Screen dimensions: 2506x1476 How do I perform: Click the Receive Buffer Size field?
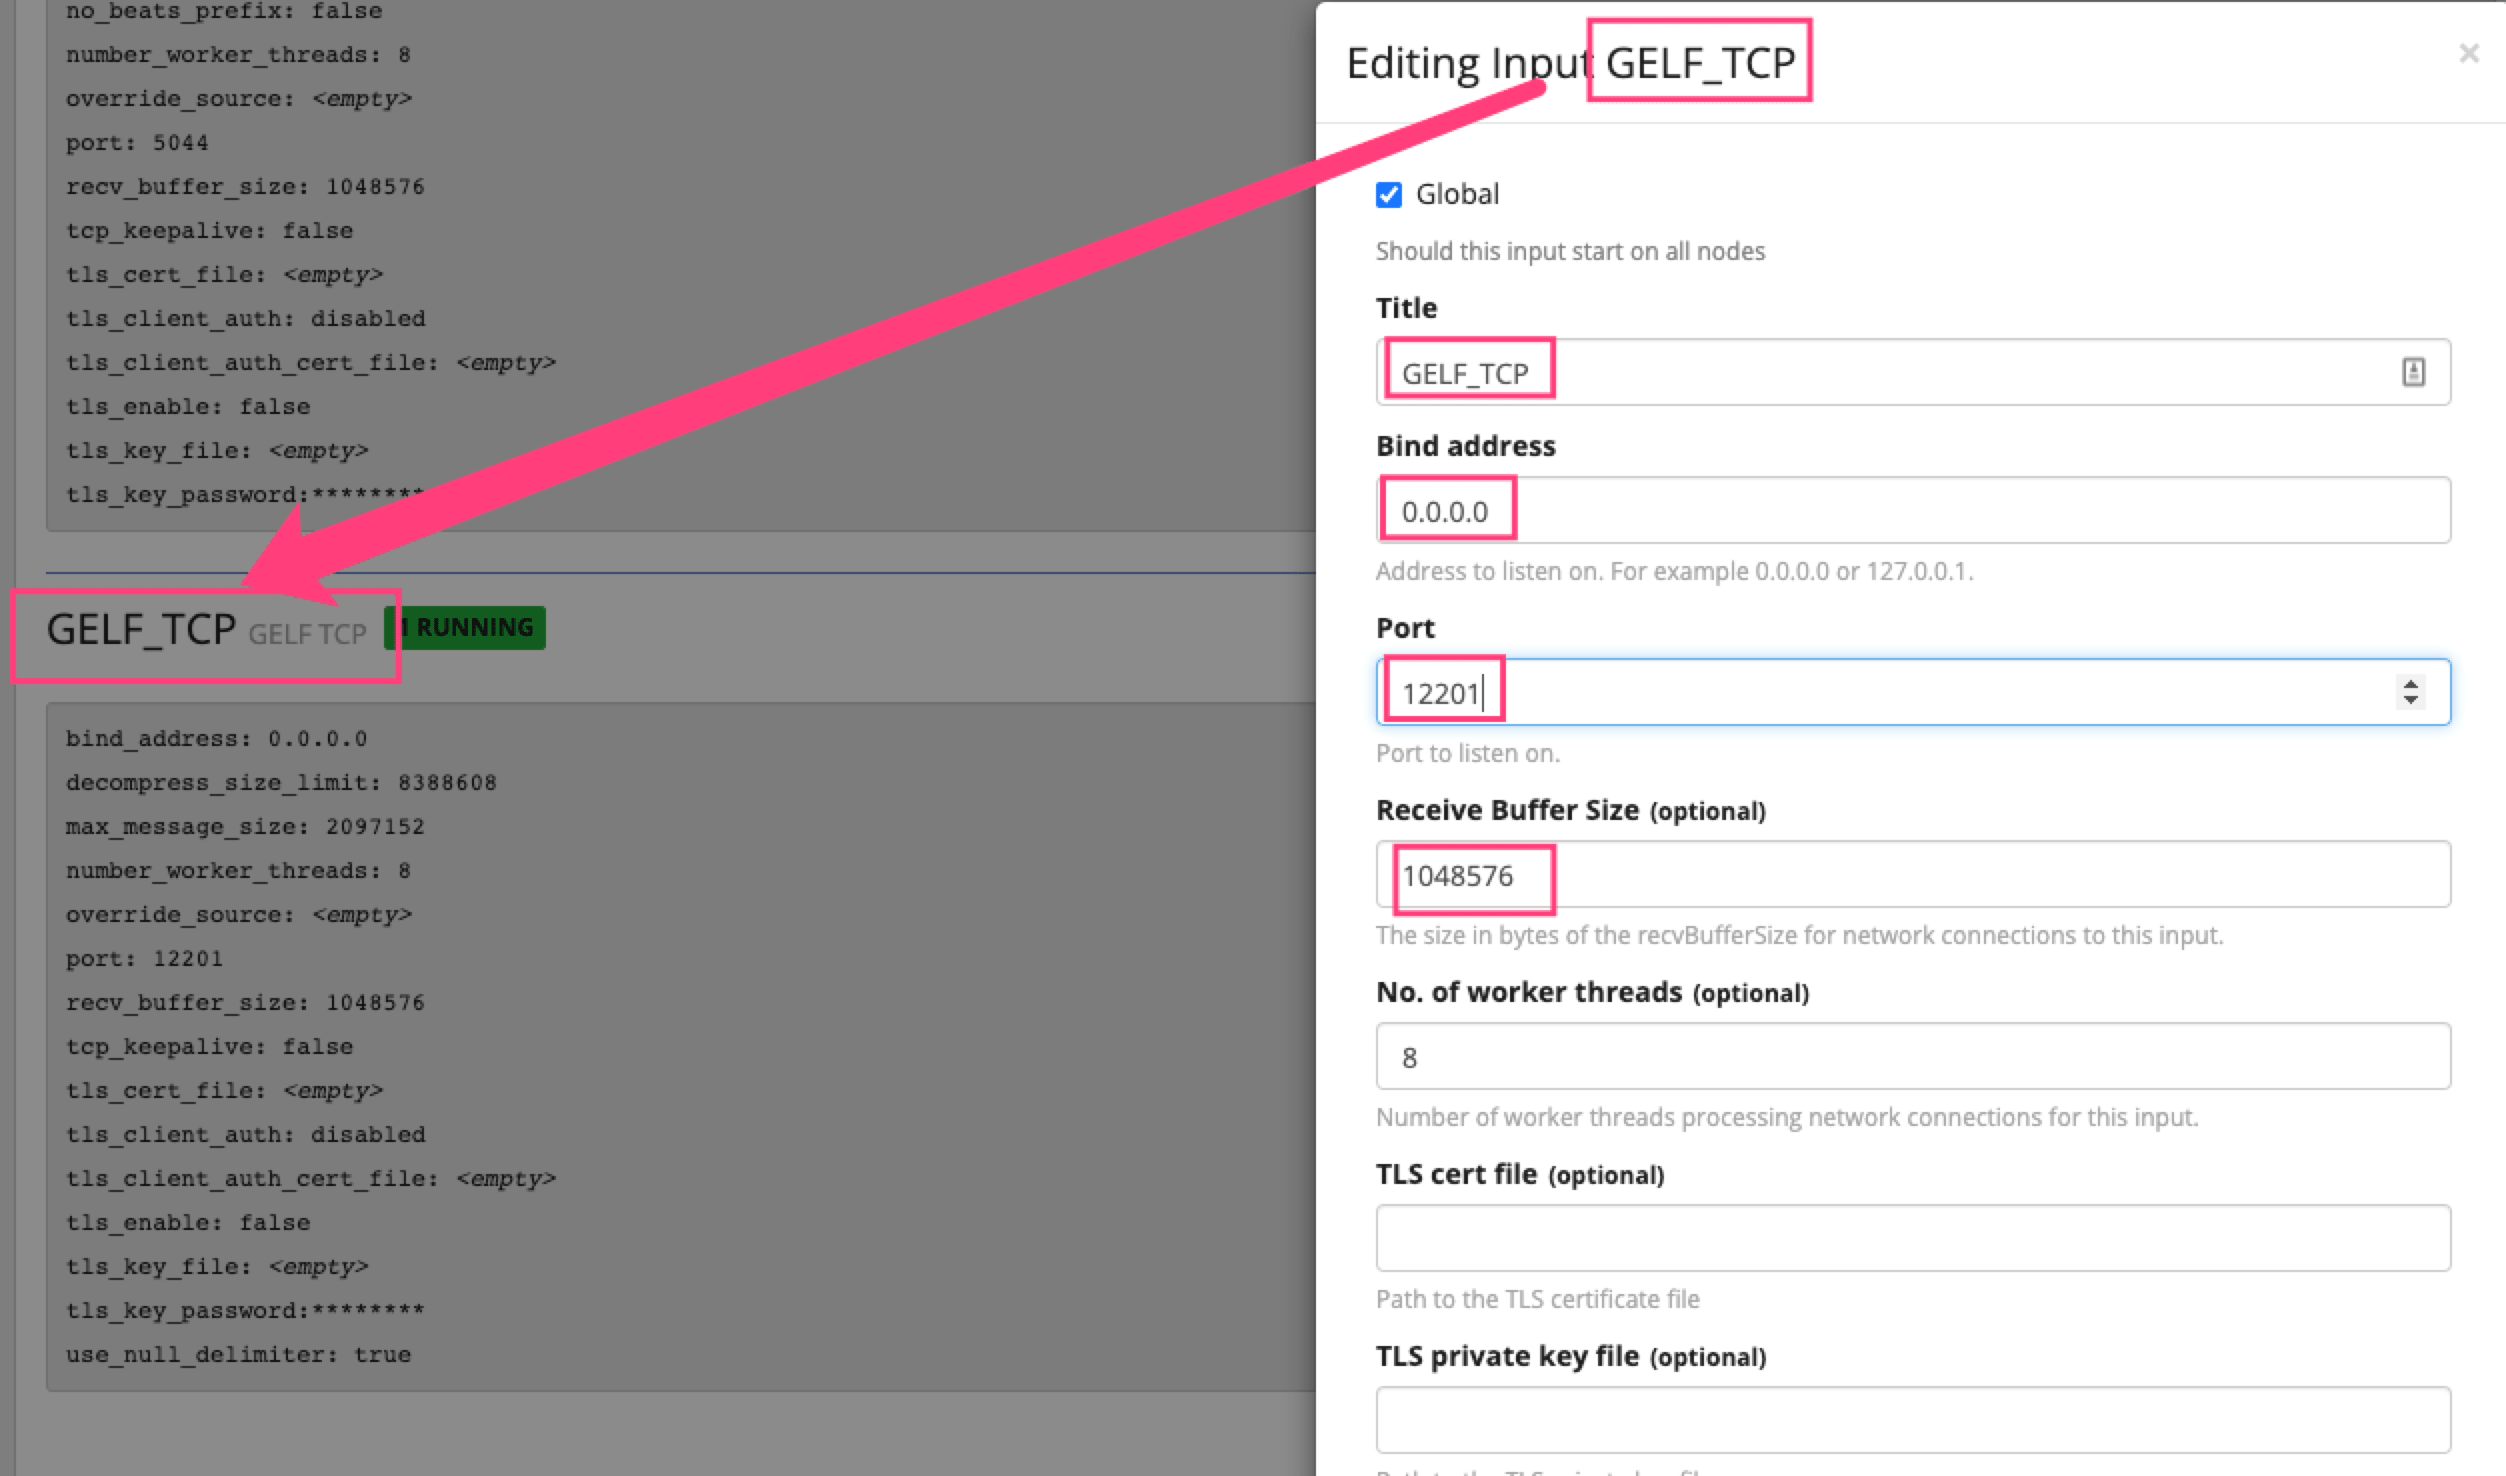[1912, 874]
